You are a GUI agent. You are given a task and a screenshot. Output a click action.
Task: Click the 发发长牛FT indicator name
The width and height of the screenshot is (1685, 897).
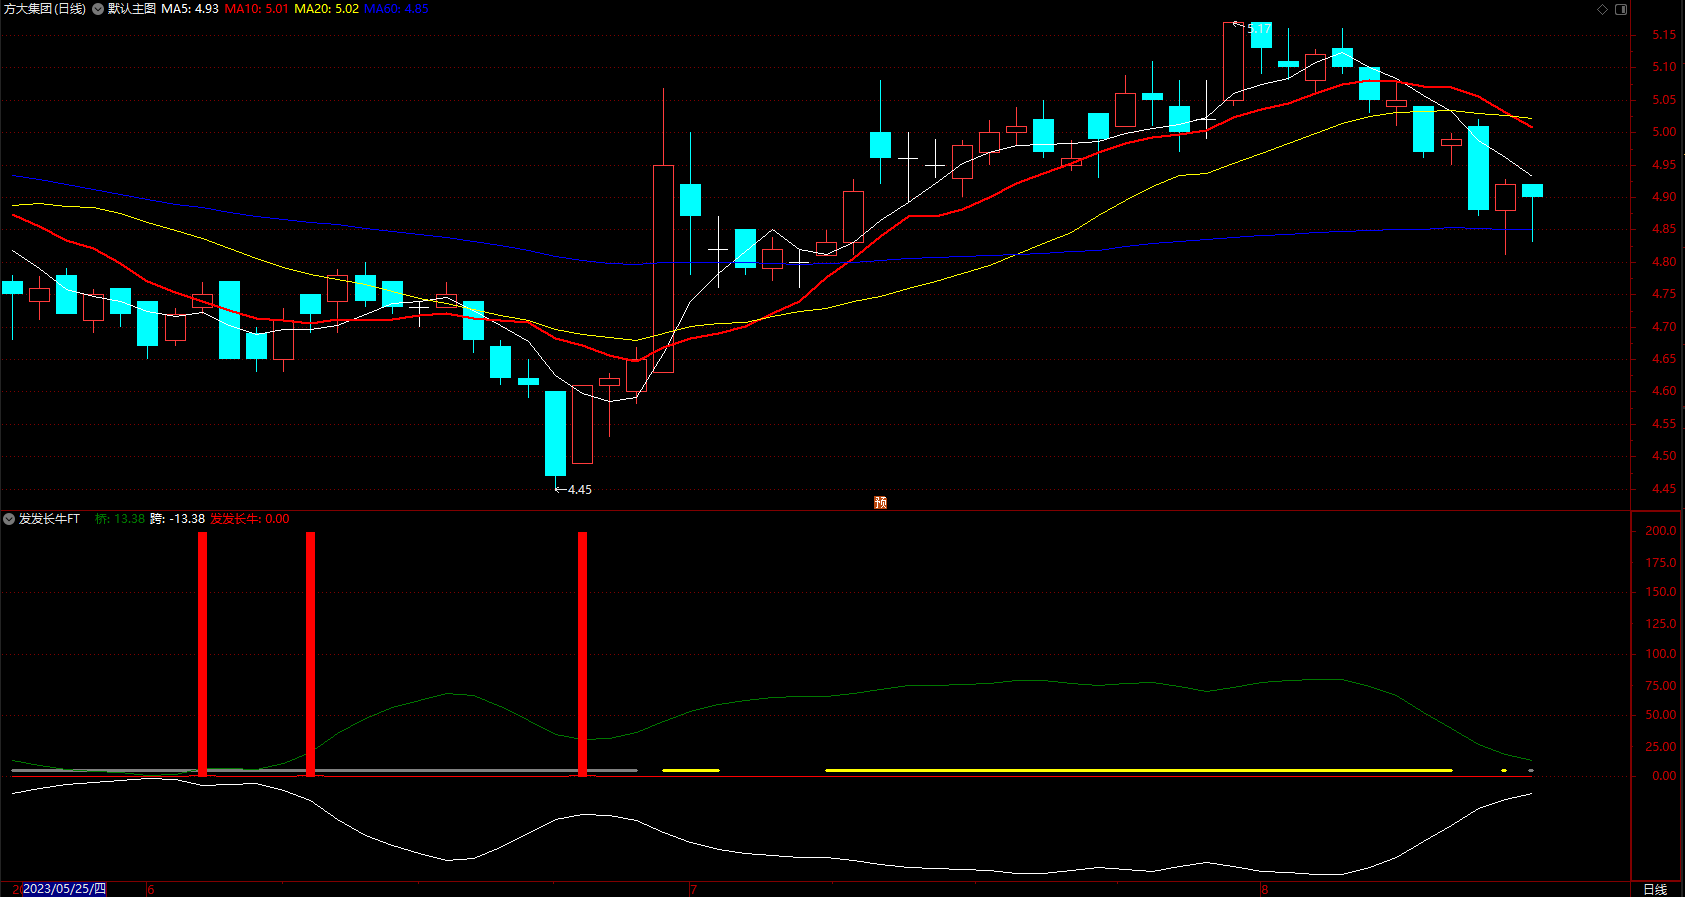[49, 519]
